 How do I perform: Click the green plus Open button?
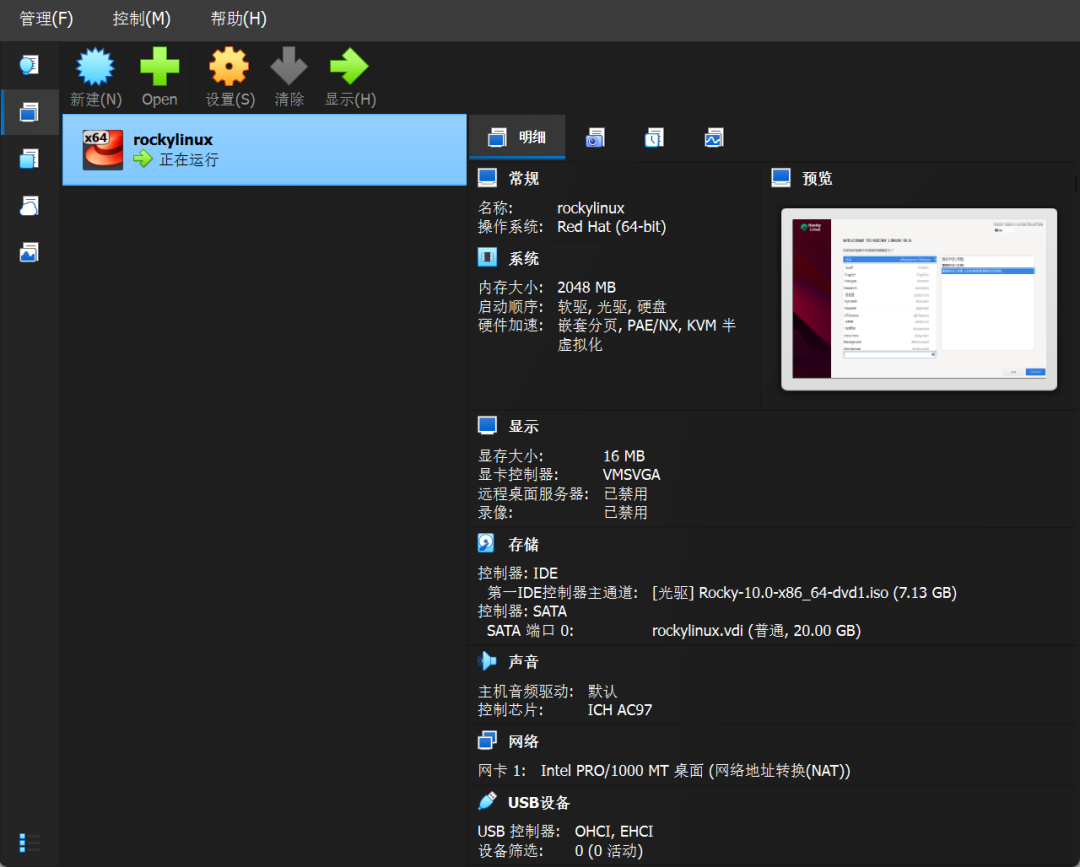coord(159,78)
